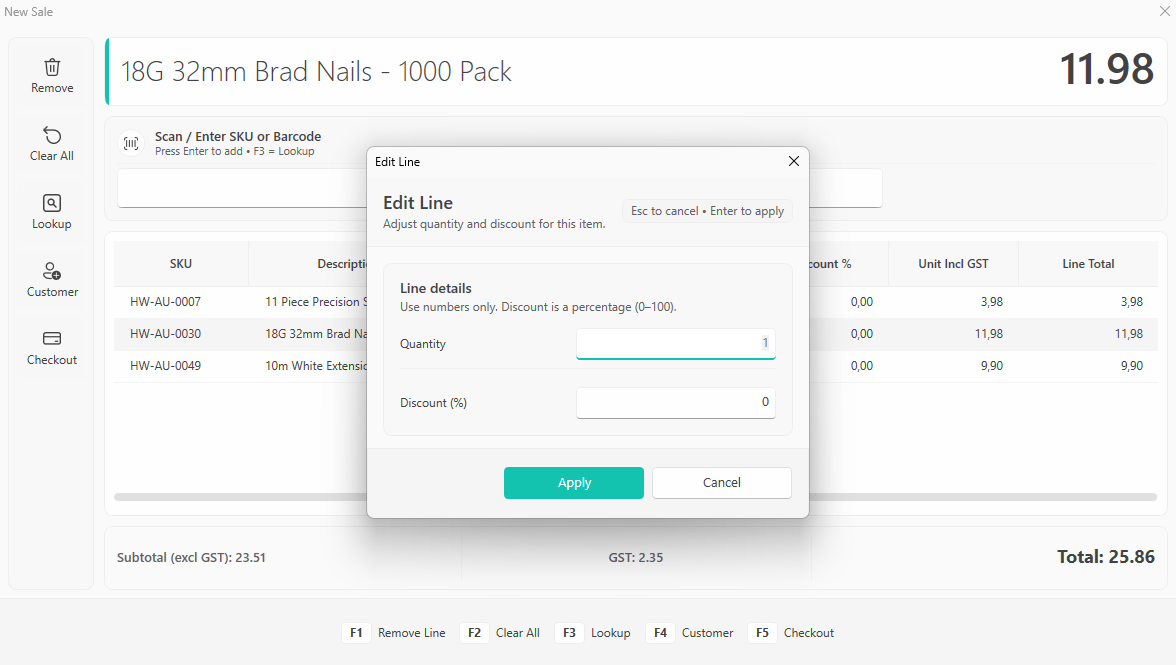
Task: Click the Clear All undo icon
Action: pos(52,136)
